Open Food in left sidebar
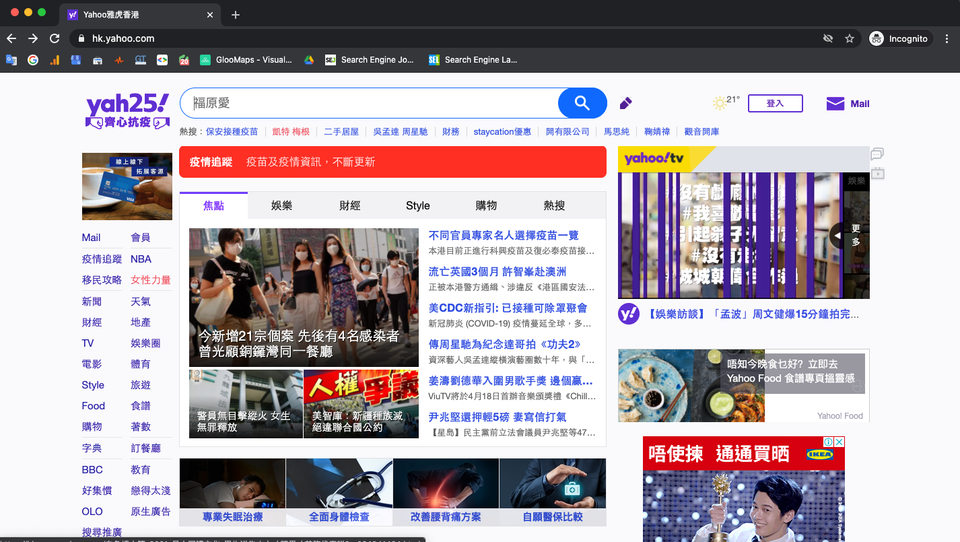Viewport: 960px width, 542px height. (93, 406)
